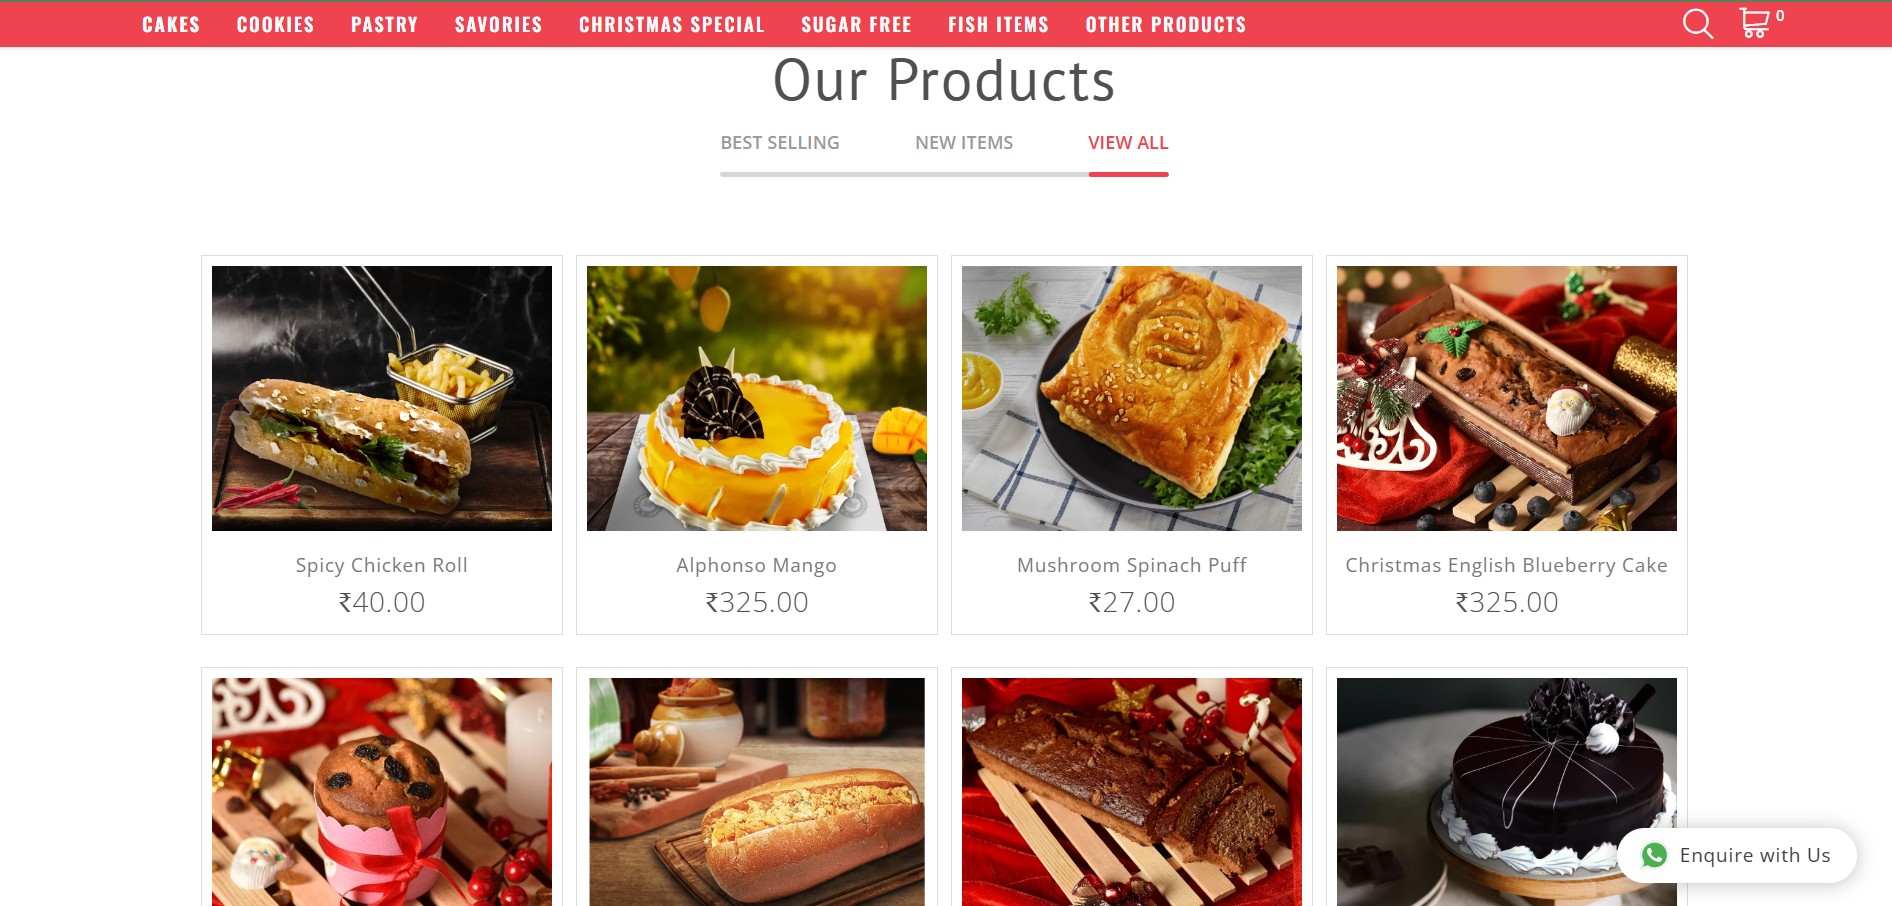This screenshot has height=906, width=1892.
Task: Select the View All tab
Action: coord(1128,143)
